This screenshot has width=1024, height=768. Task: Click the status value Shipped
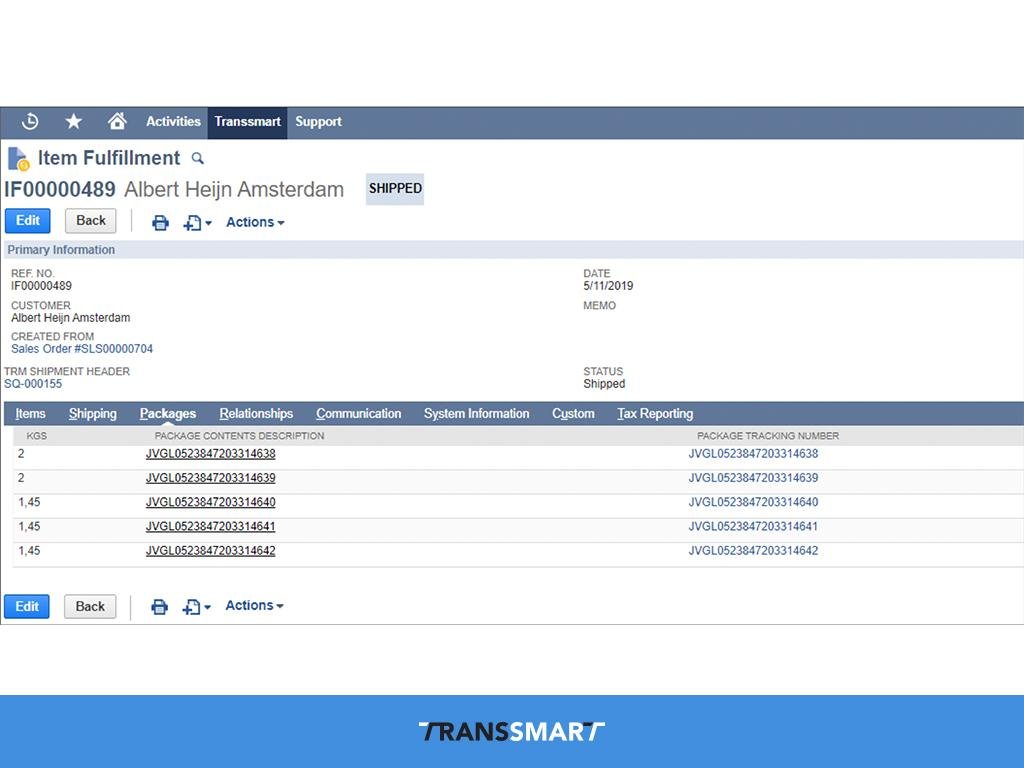(x=604, y=384)
